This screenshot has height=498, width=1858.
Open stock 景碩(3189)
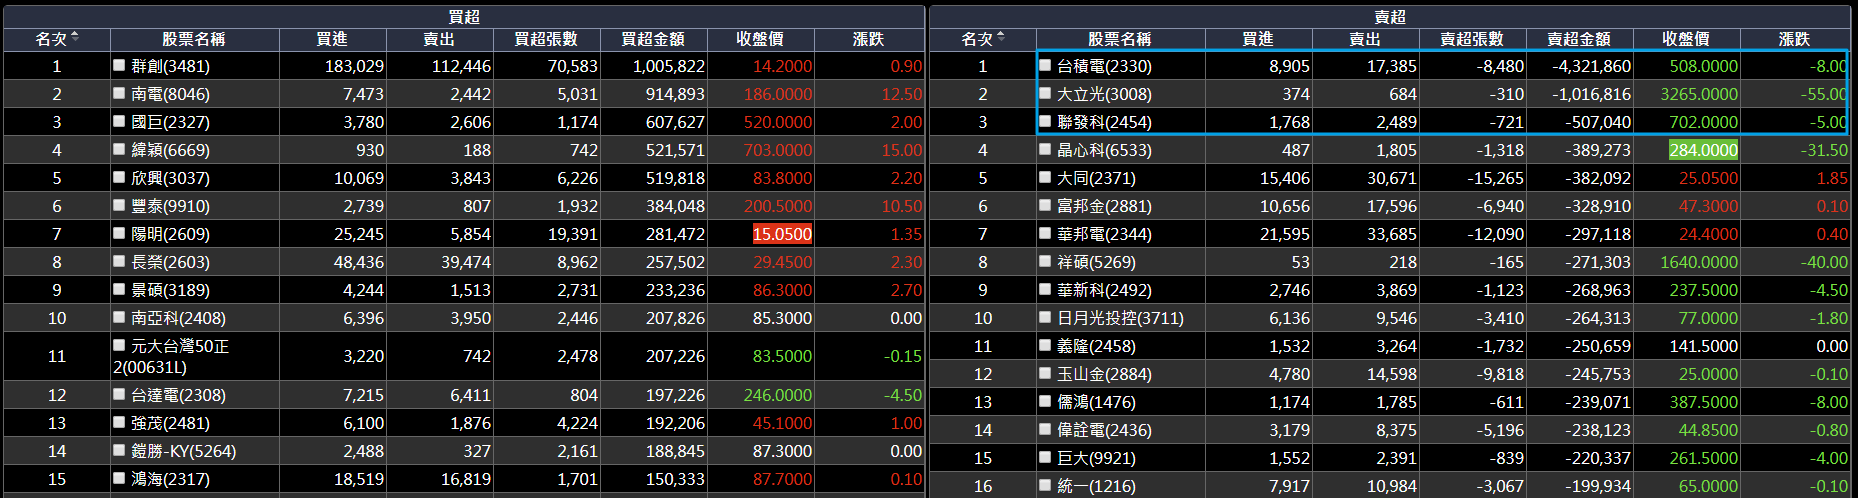171,290
